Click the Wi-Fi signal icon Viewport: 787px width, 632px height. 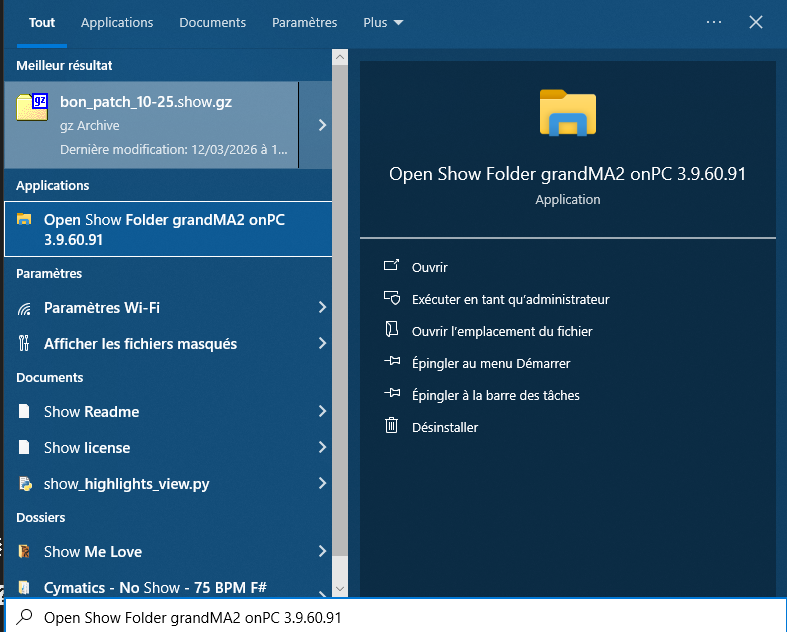[x=24, y=308]
